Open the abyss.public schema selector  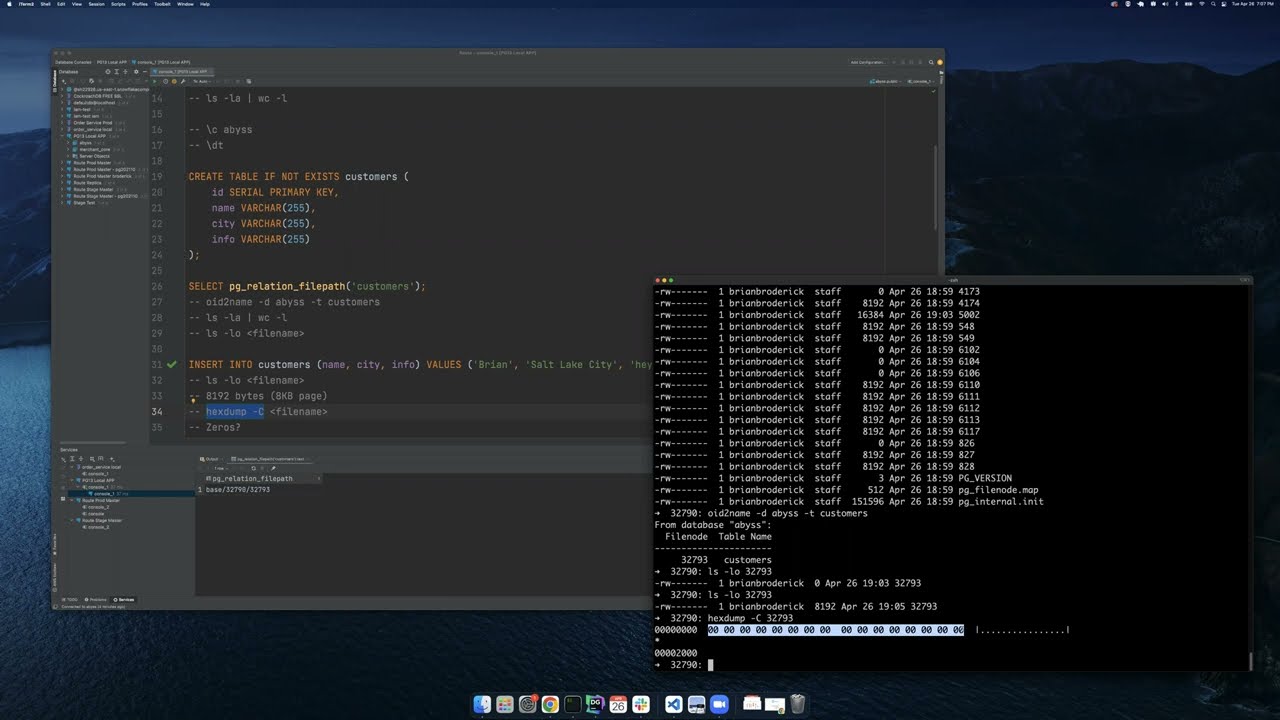pyautogui.click(x=885, y=81)
